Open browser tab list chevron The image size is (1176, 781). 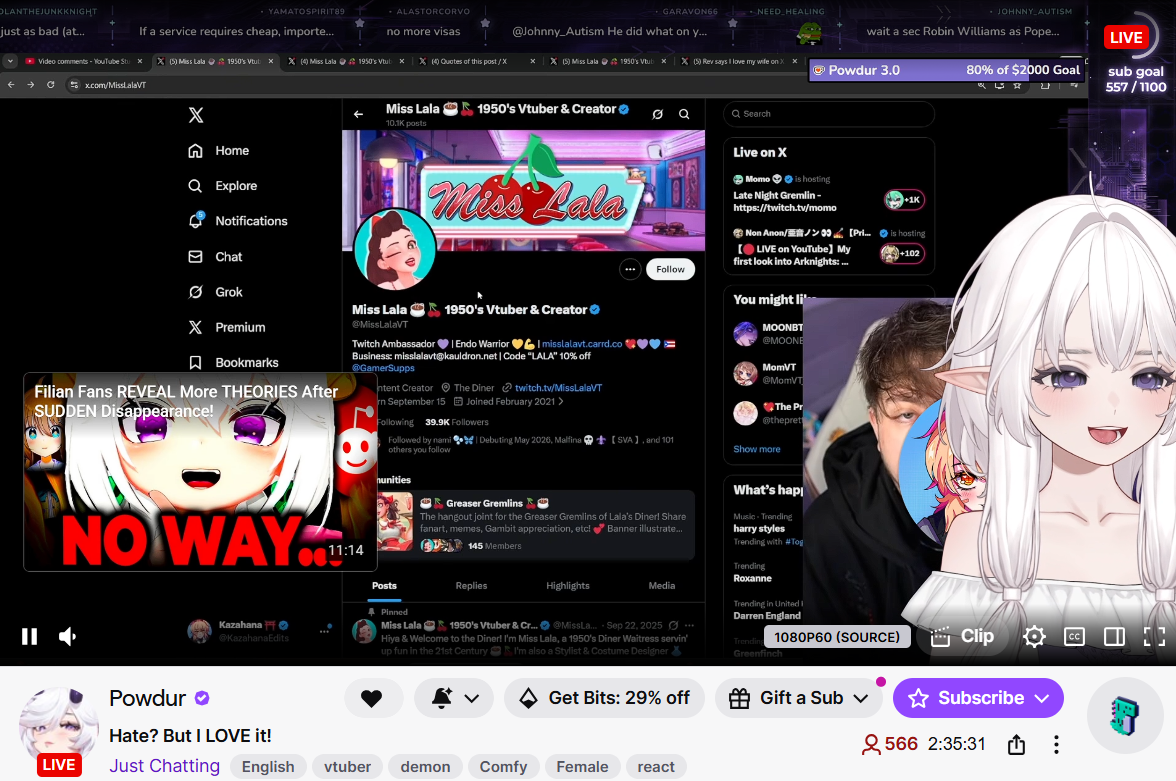(x=10, y=62)
